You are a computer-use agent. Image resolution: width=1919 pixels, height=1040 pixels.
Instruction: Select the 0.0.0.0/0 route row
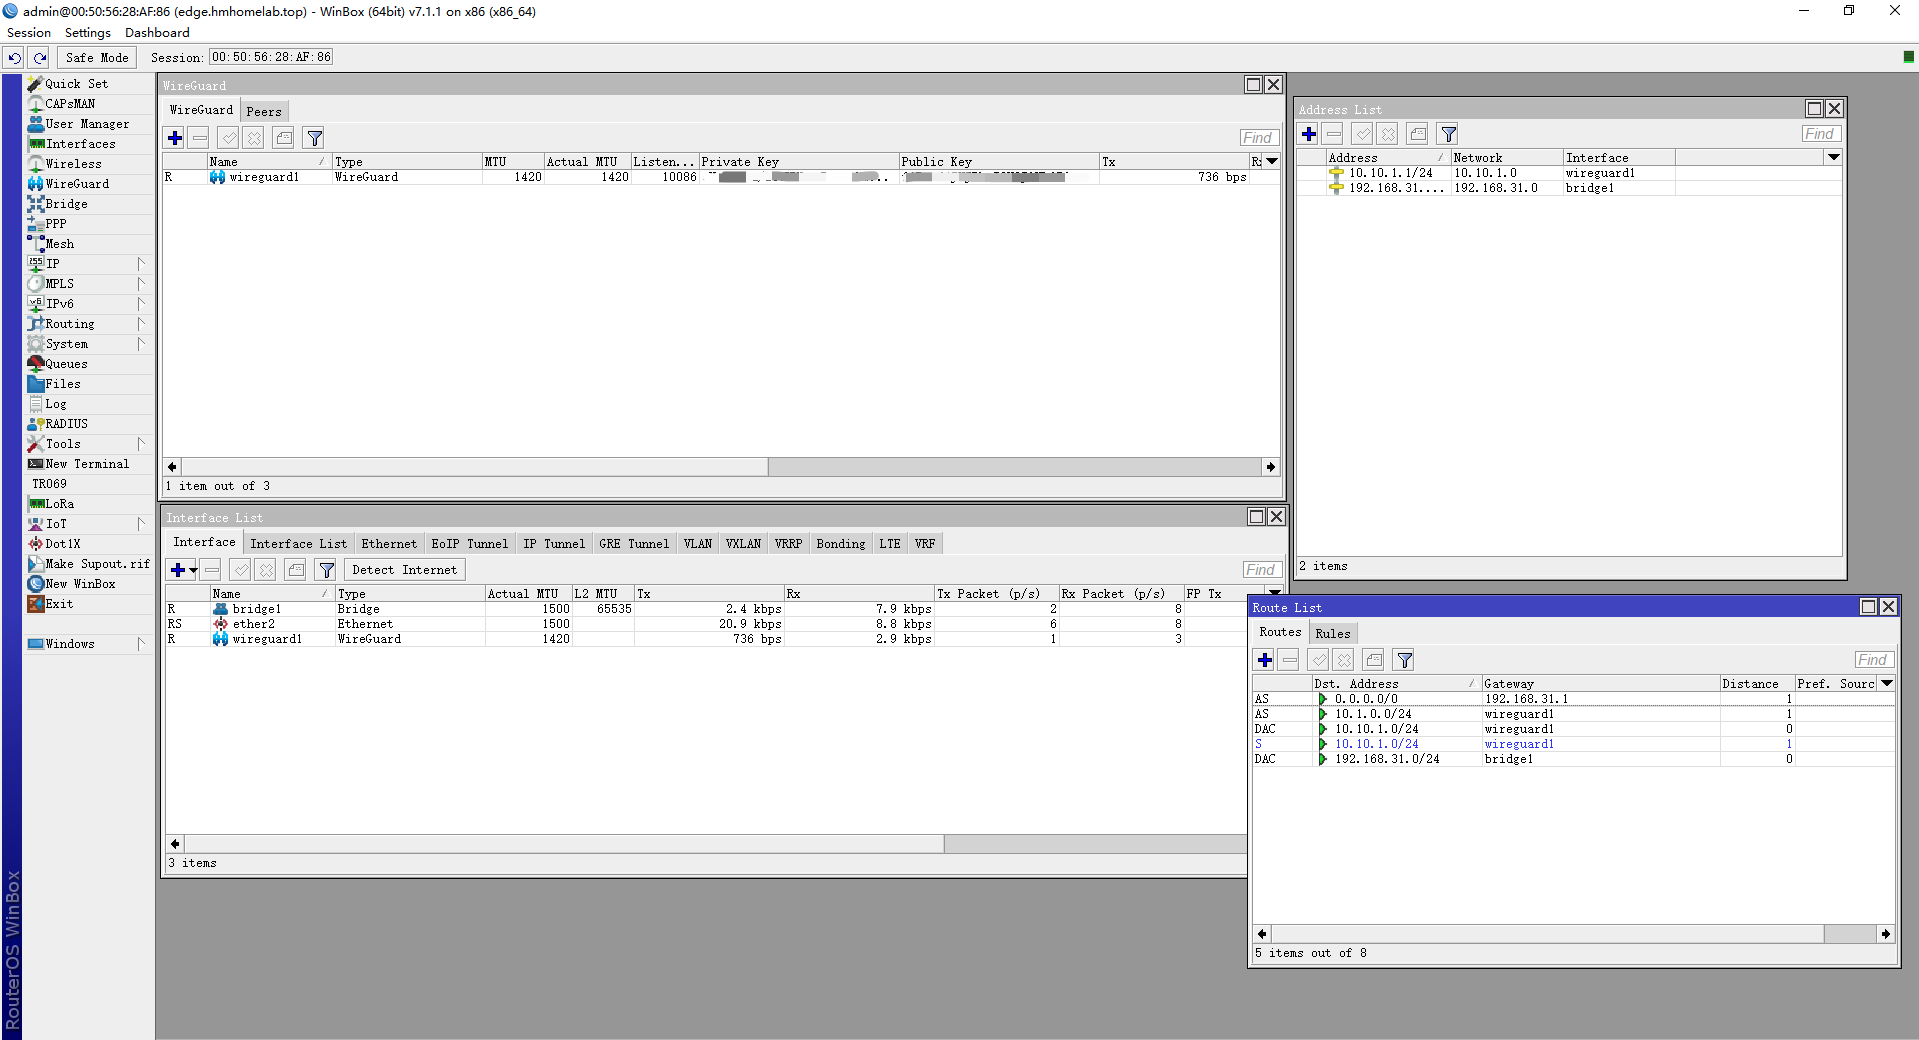1573,699
